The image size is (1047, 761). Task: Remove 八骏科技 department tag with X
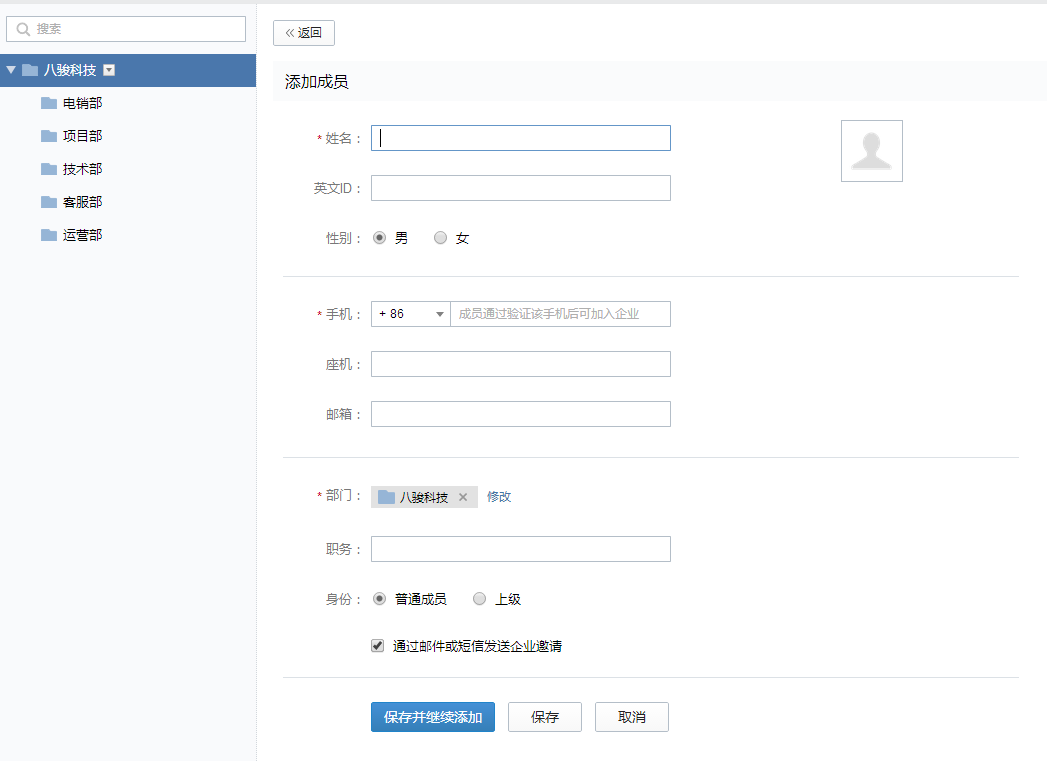tap(462, 497)
